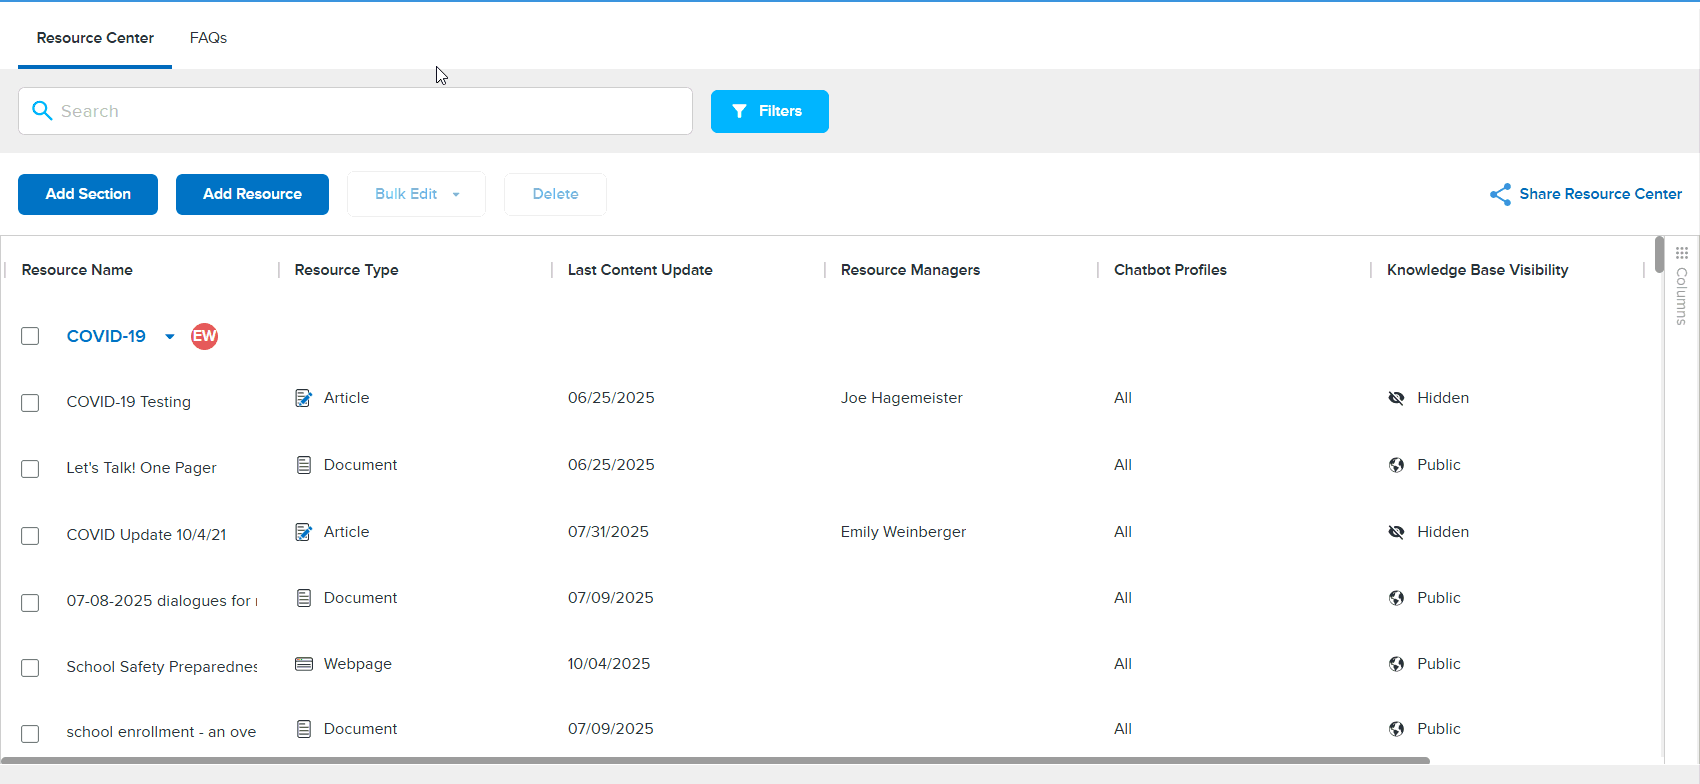Click the EW avatar badge beside COVID-19
1700x784 pixels.
[204, 336]
